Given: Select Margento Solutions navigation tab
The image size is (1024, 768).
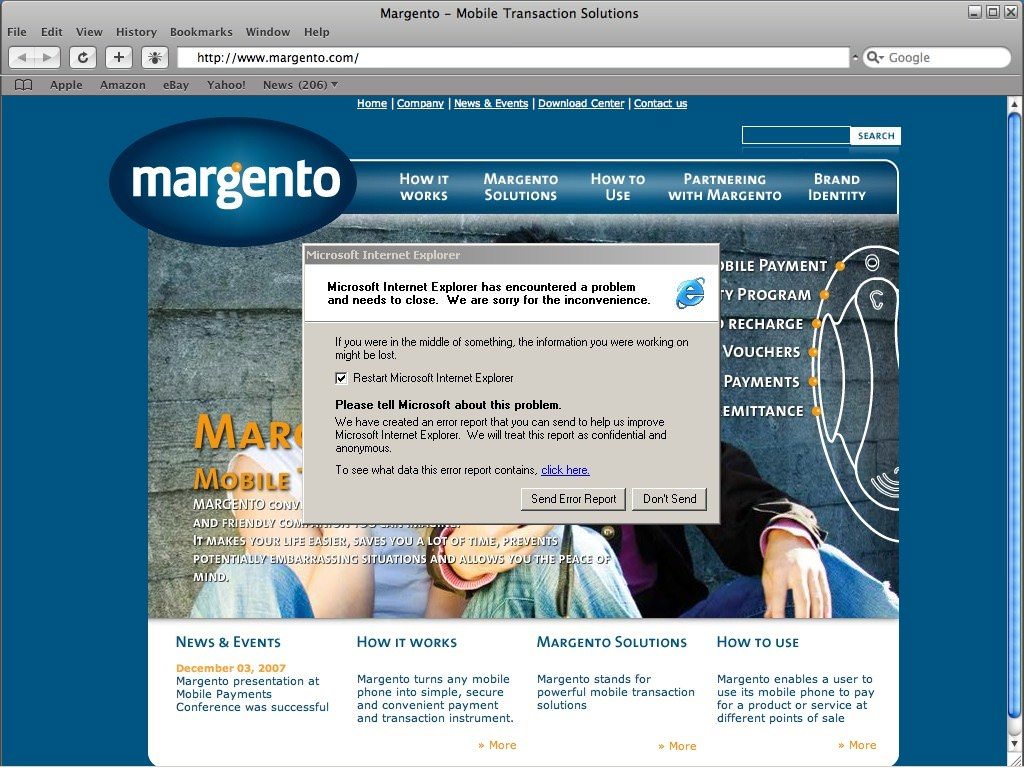Looking at the screenshot, I should [520, 187].
